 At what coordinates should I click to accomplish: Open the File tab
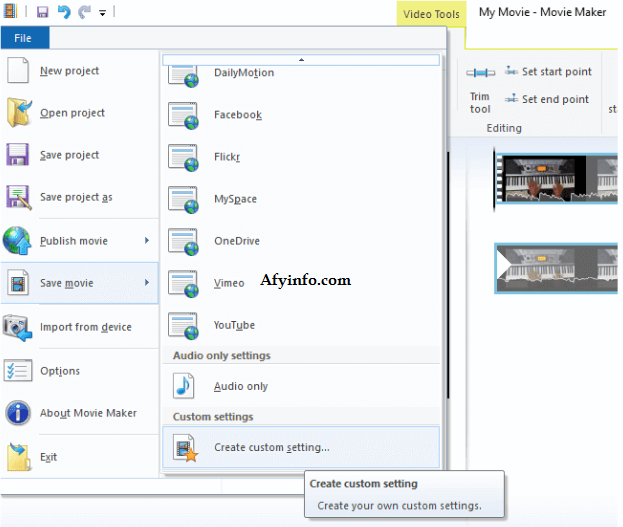(25, 38)
